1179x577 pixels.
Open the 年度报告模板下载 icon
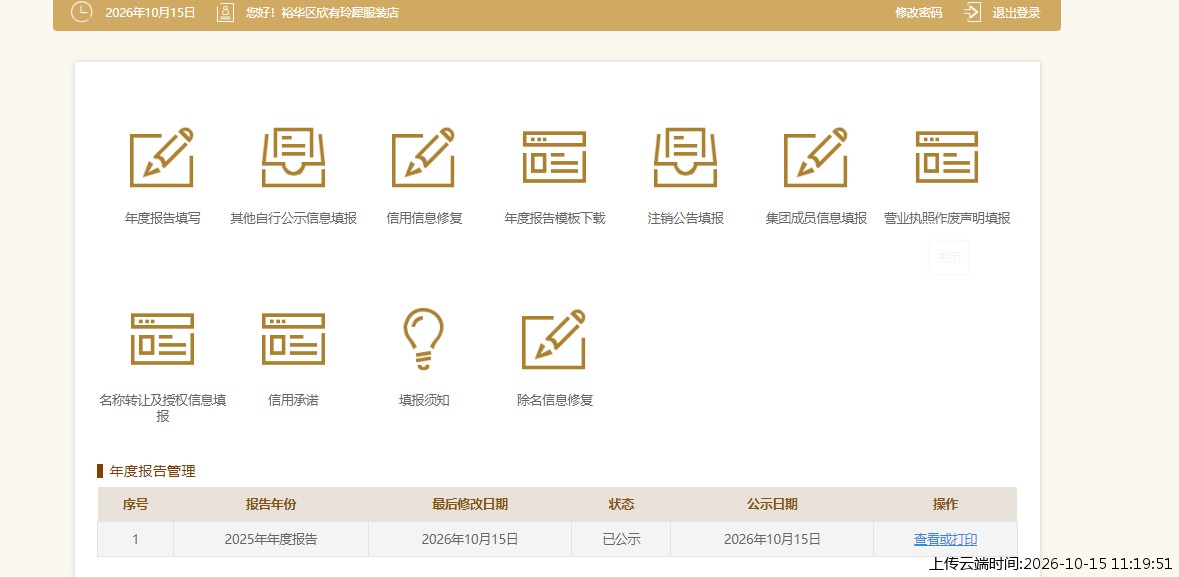(x=555, y=157)
